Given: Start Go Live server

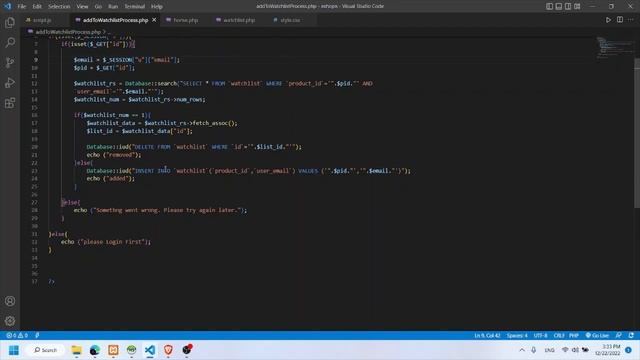Looking at the screenshot, I should coord(597,335).
